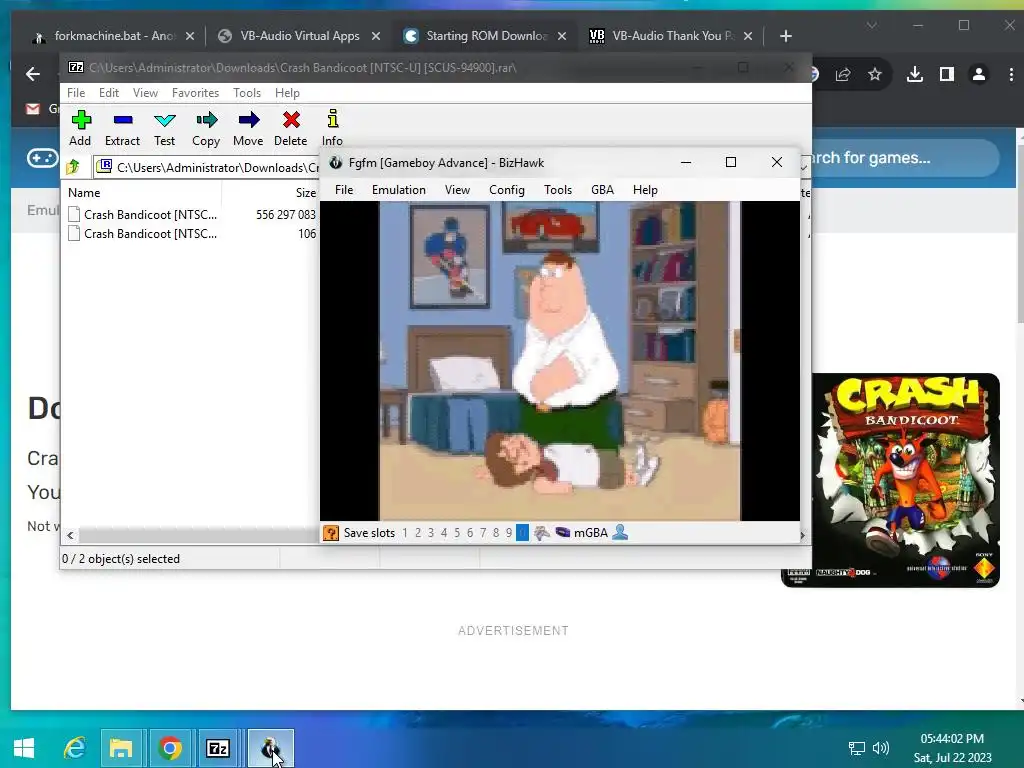Open 7-Zip View menu

coord(146,93)
